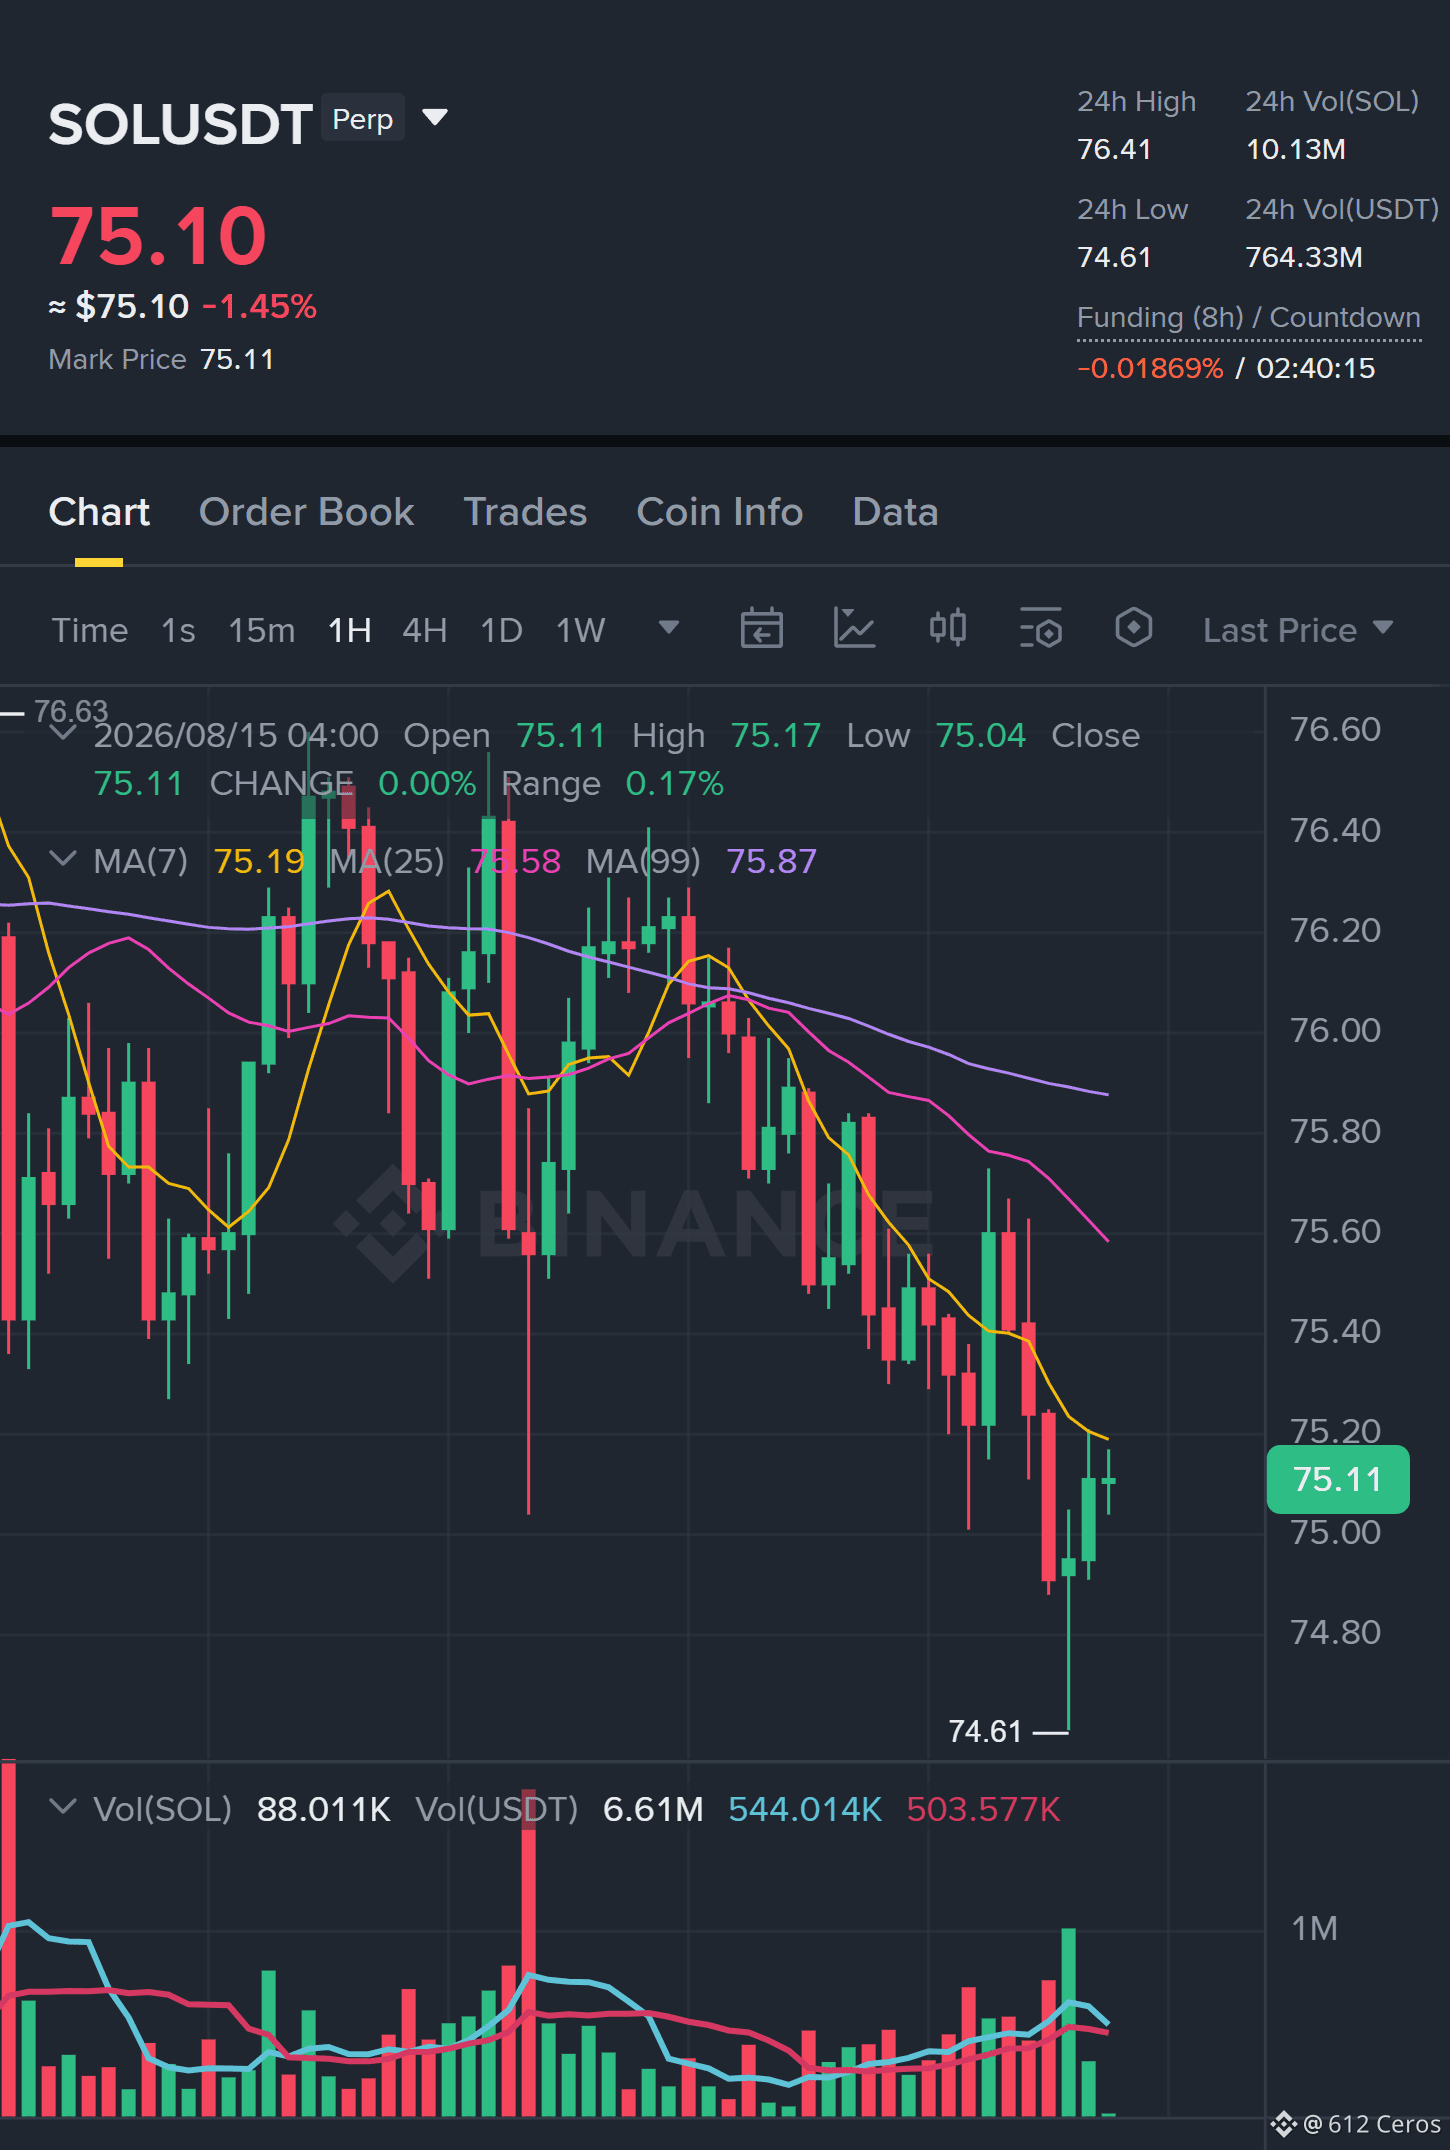Click the Vol(USDT) label
The image size is (1450, 2150).
(x=497, y=1809)
